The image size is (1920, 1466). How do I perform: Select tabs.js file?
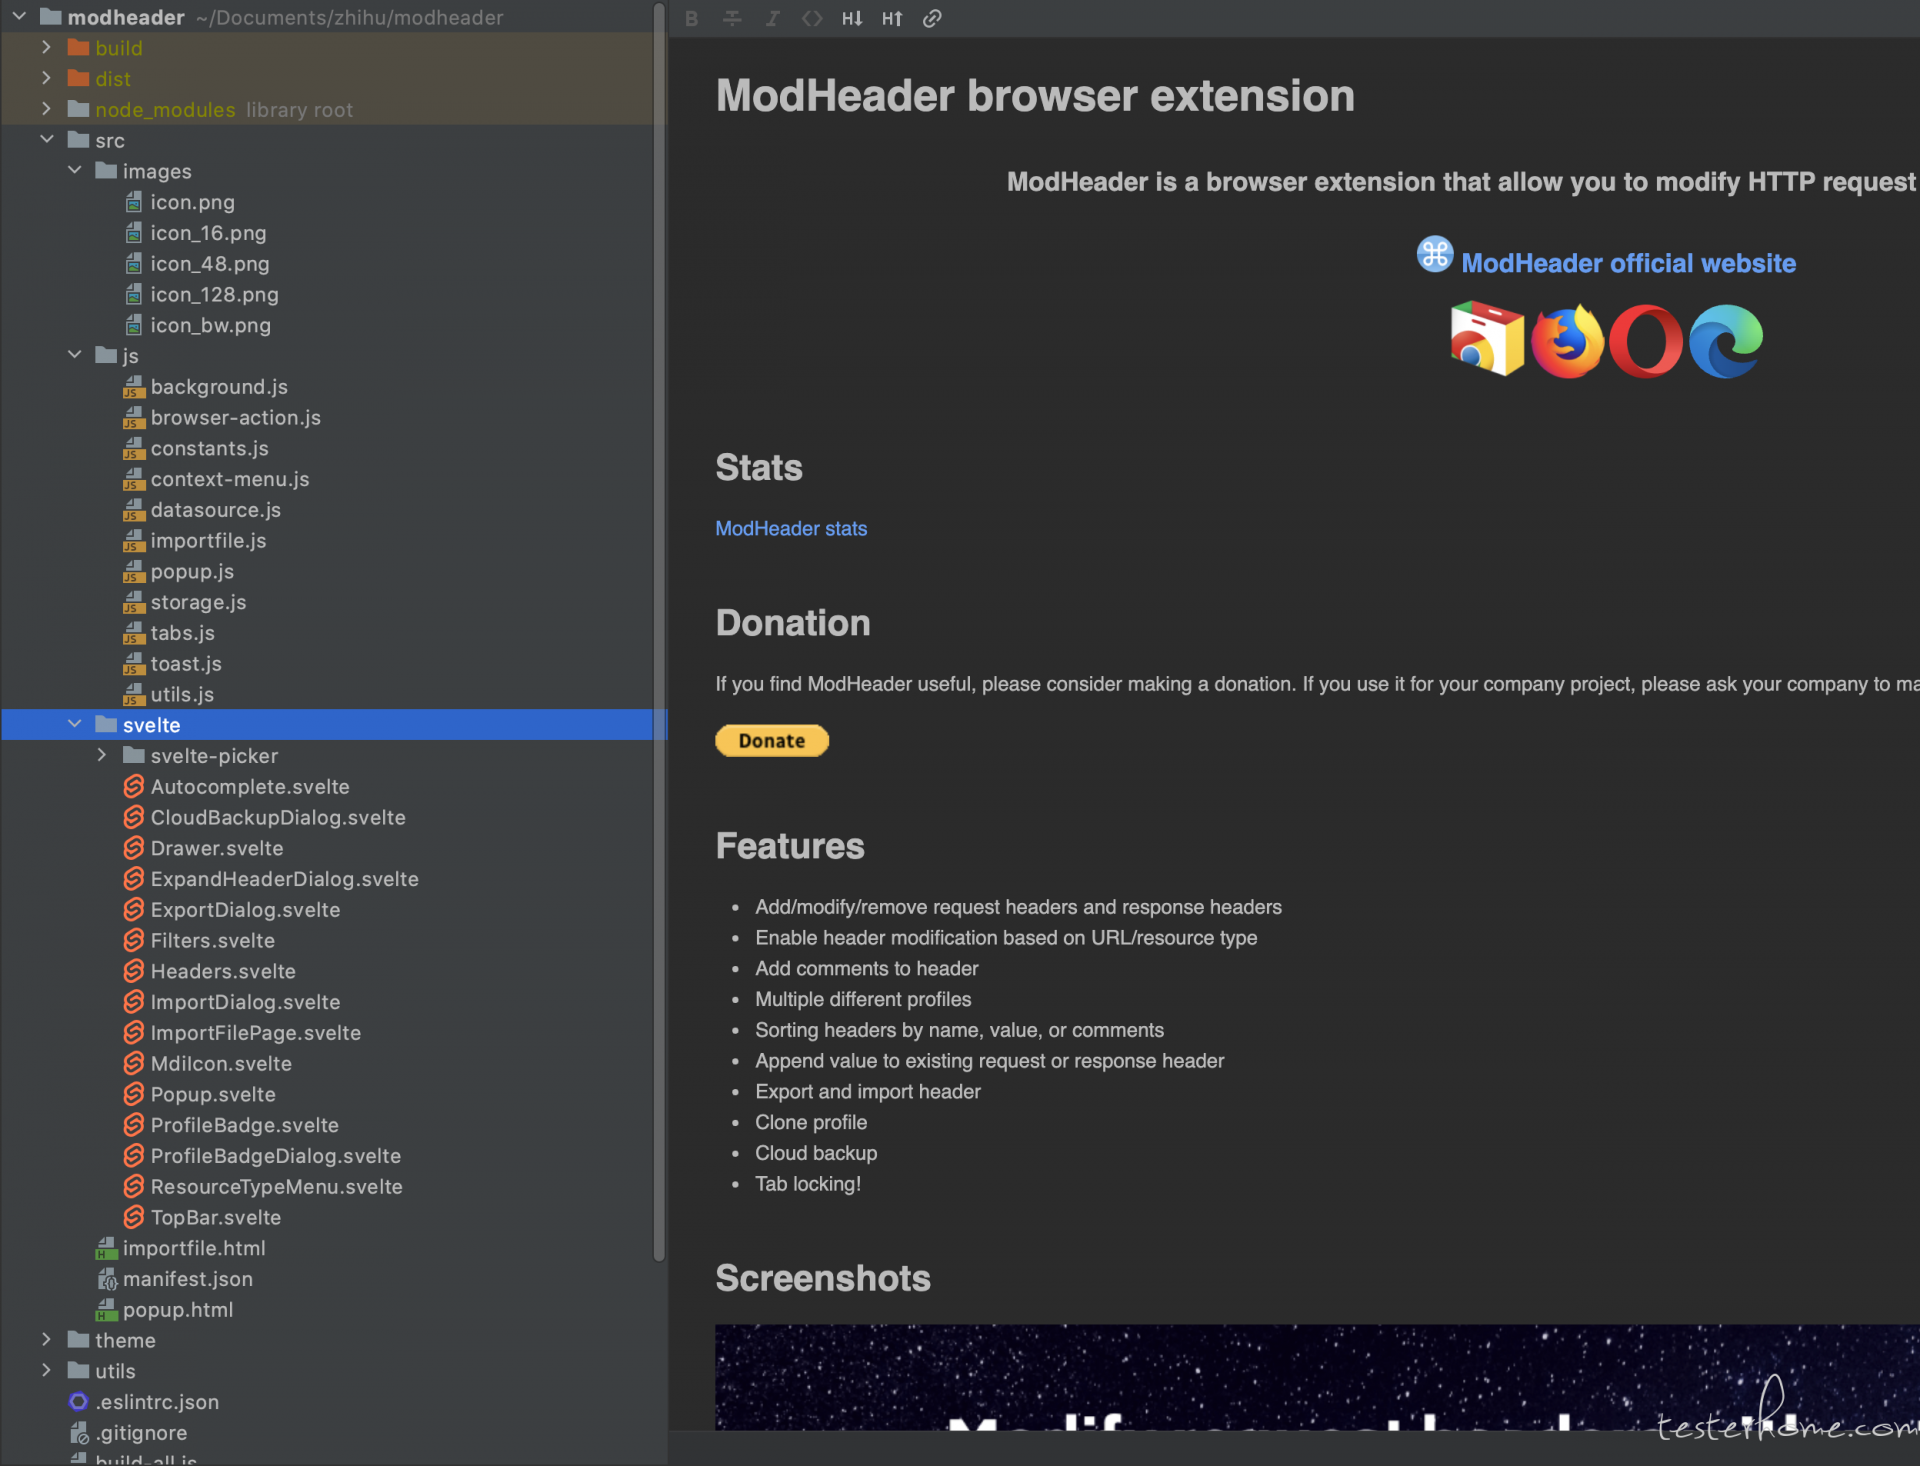click(x=169, y=633)
